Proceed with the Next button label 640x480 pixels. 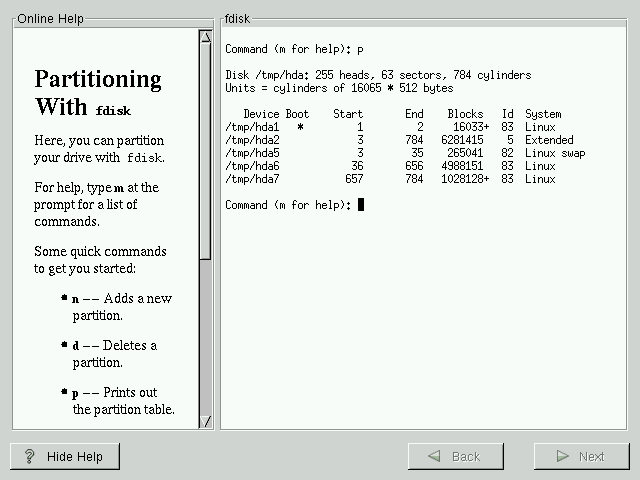click(591, 456)
